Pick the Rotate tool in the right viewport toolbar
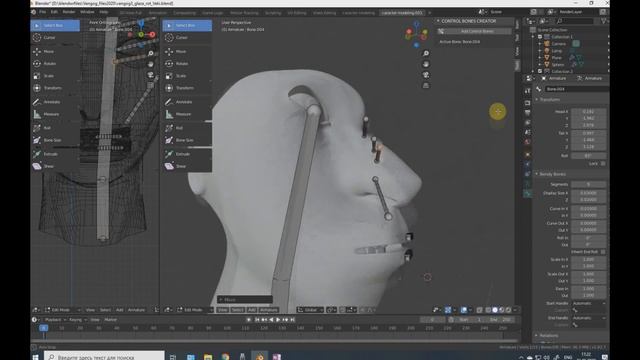Viewport: 640px width, 360px height. tap(187, 64)
